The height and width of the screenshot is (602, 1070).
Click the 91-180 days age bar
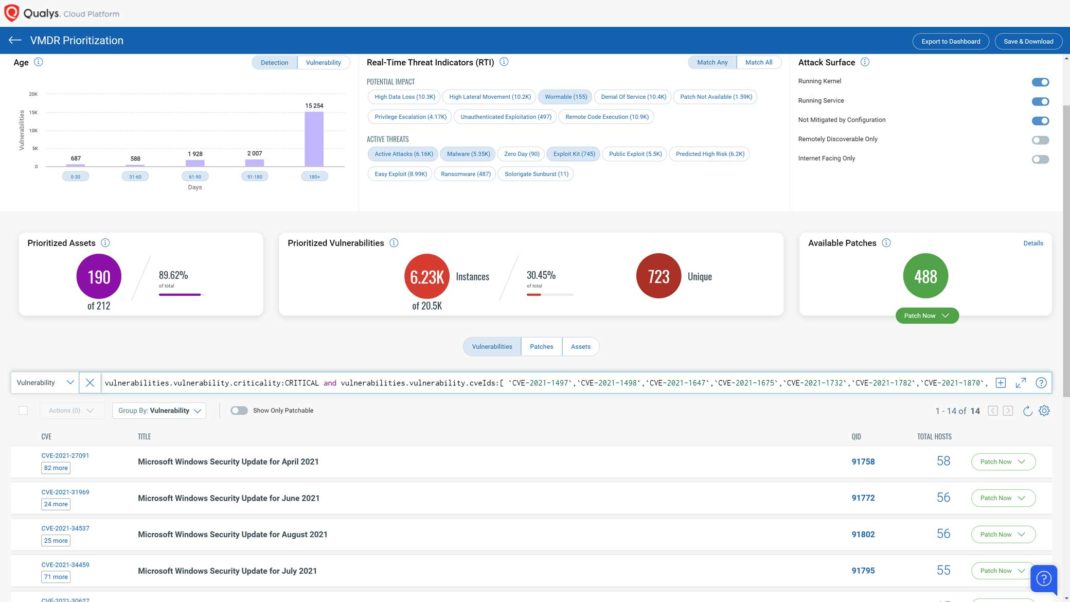coord(255,163)
